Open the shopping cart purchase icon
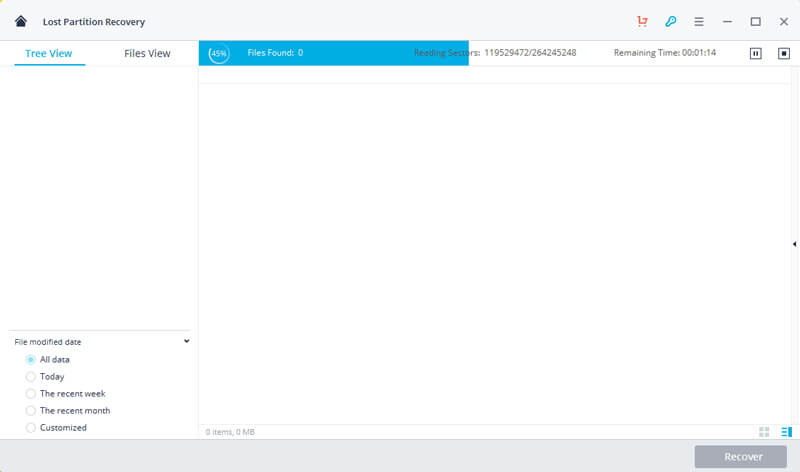This screenshot has width=800, height=472. (x=642, y=21)
